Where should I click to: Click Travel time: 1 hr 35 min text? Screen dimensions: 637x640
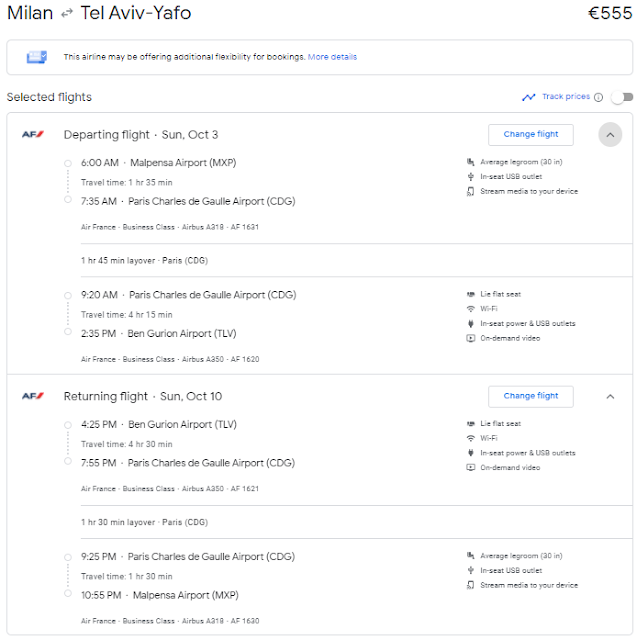tap(127, 182)
